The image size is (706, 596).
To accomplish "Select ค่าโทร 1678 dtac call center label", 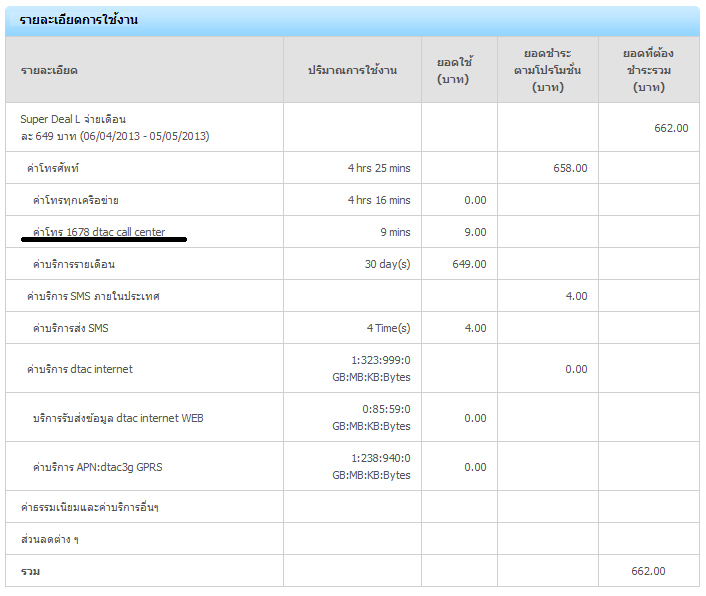I will click(x=99, y=232).
